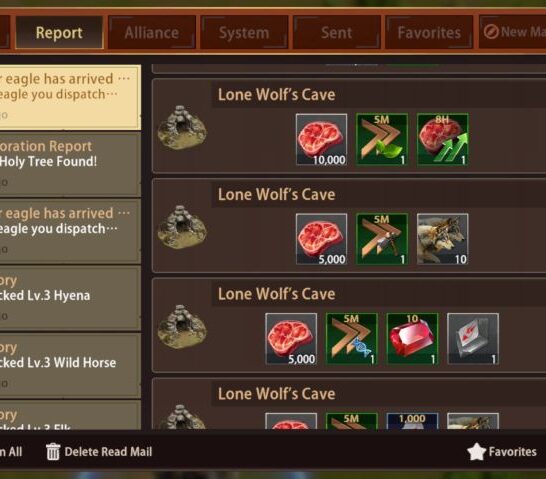This screenshot has height=479, width=546.
Task: Open the System tab
Action: 244,32
